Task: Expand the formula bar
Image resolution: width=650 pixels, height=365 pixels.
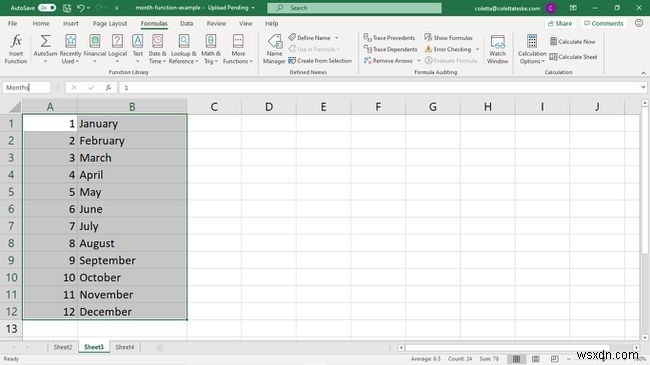Action: 643,87
